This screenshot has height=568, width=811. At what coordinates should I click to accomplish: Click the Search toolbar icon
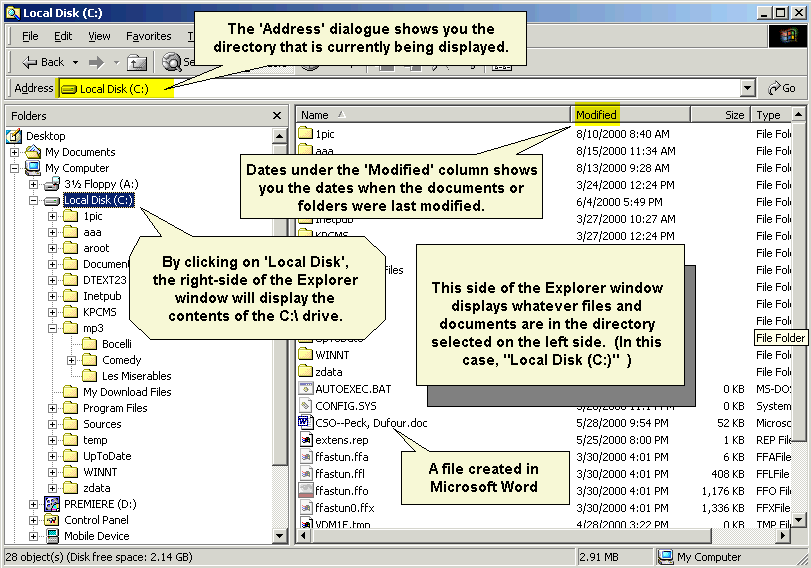[171, 62]
